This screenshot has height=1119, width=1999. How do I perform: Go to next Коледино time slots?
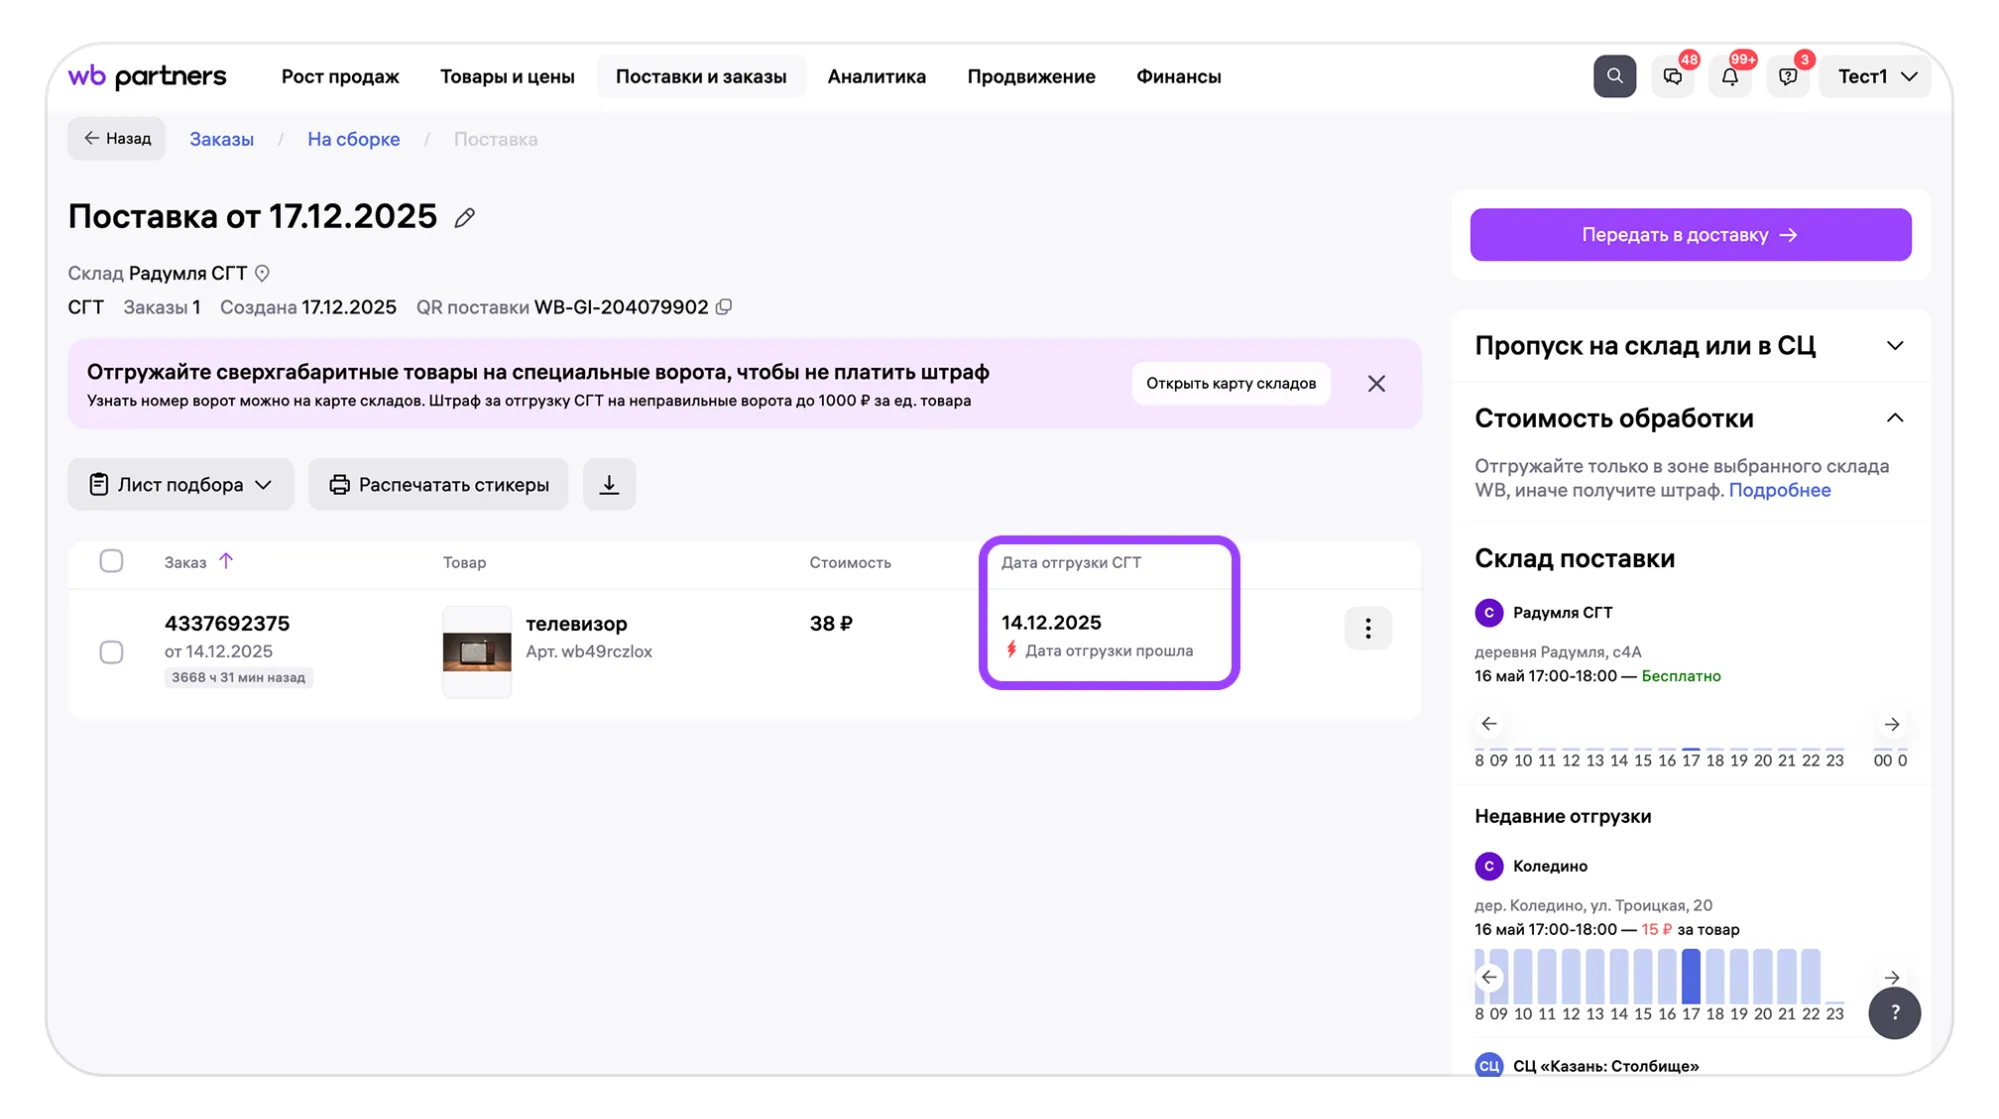coord(1892,977)
